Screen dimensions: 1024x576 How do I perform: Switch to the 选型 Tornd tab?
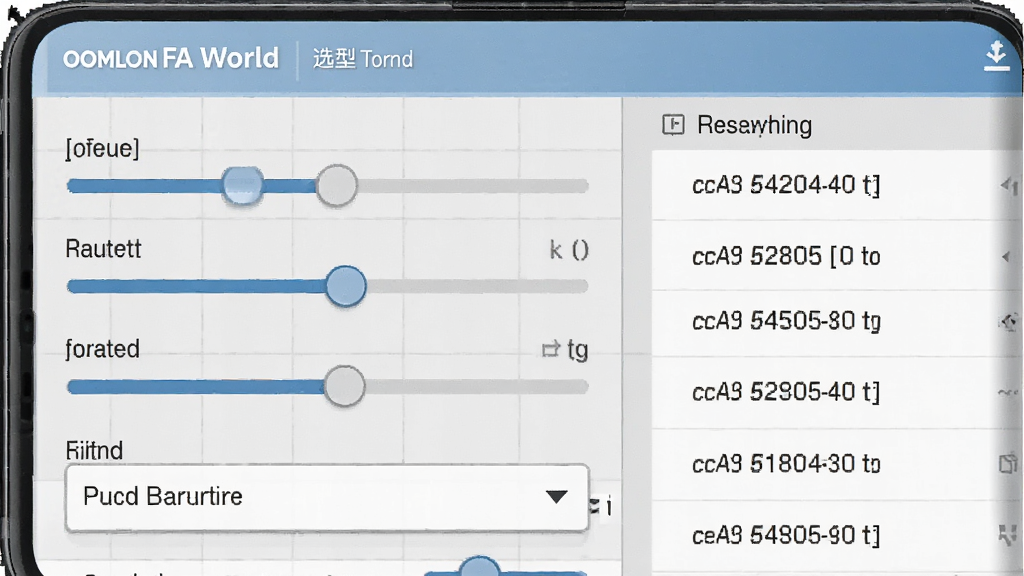coord(362,59)
